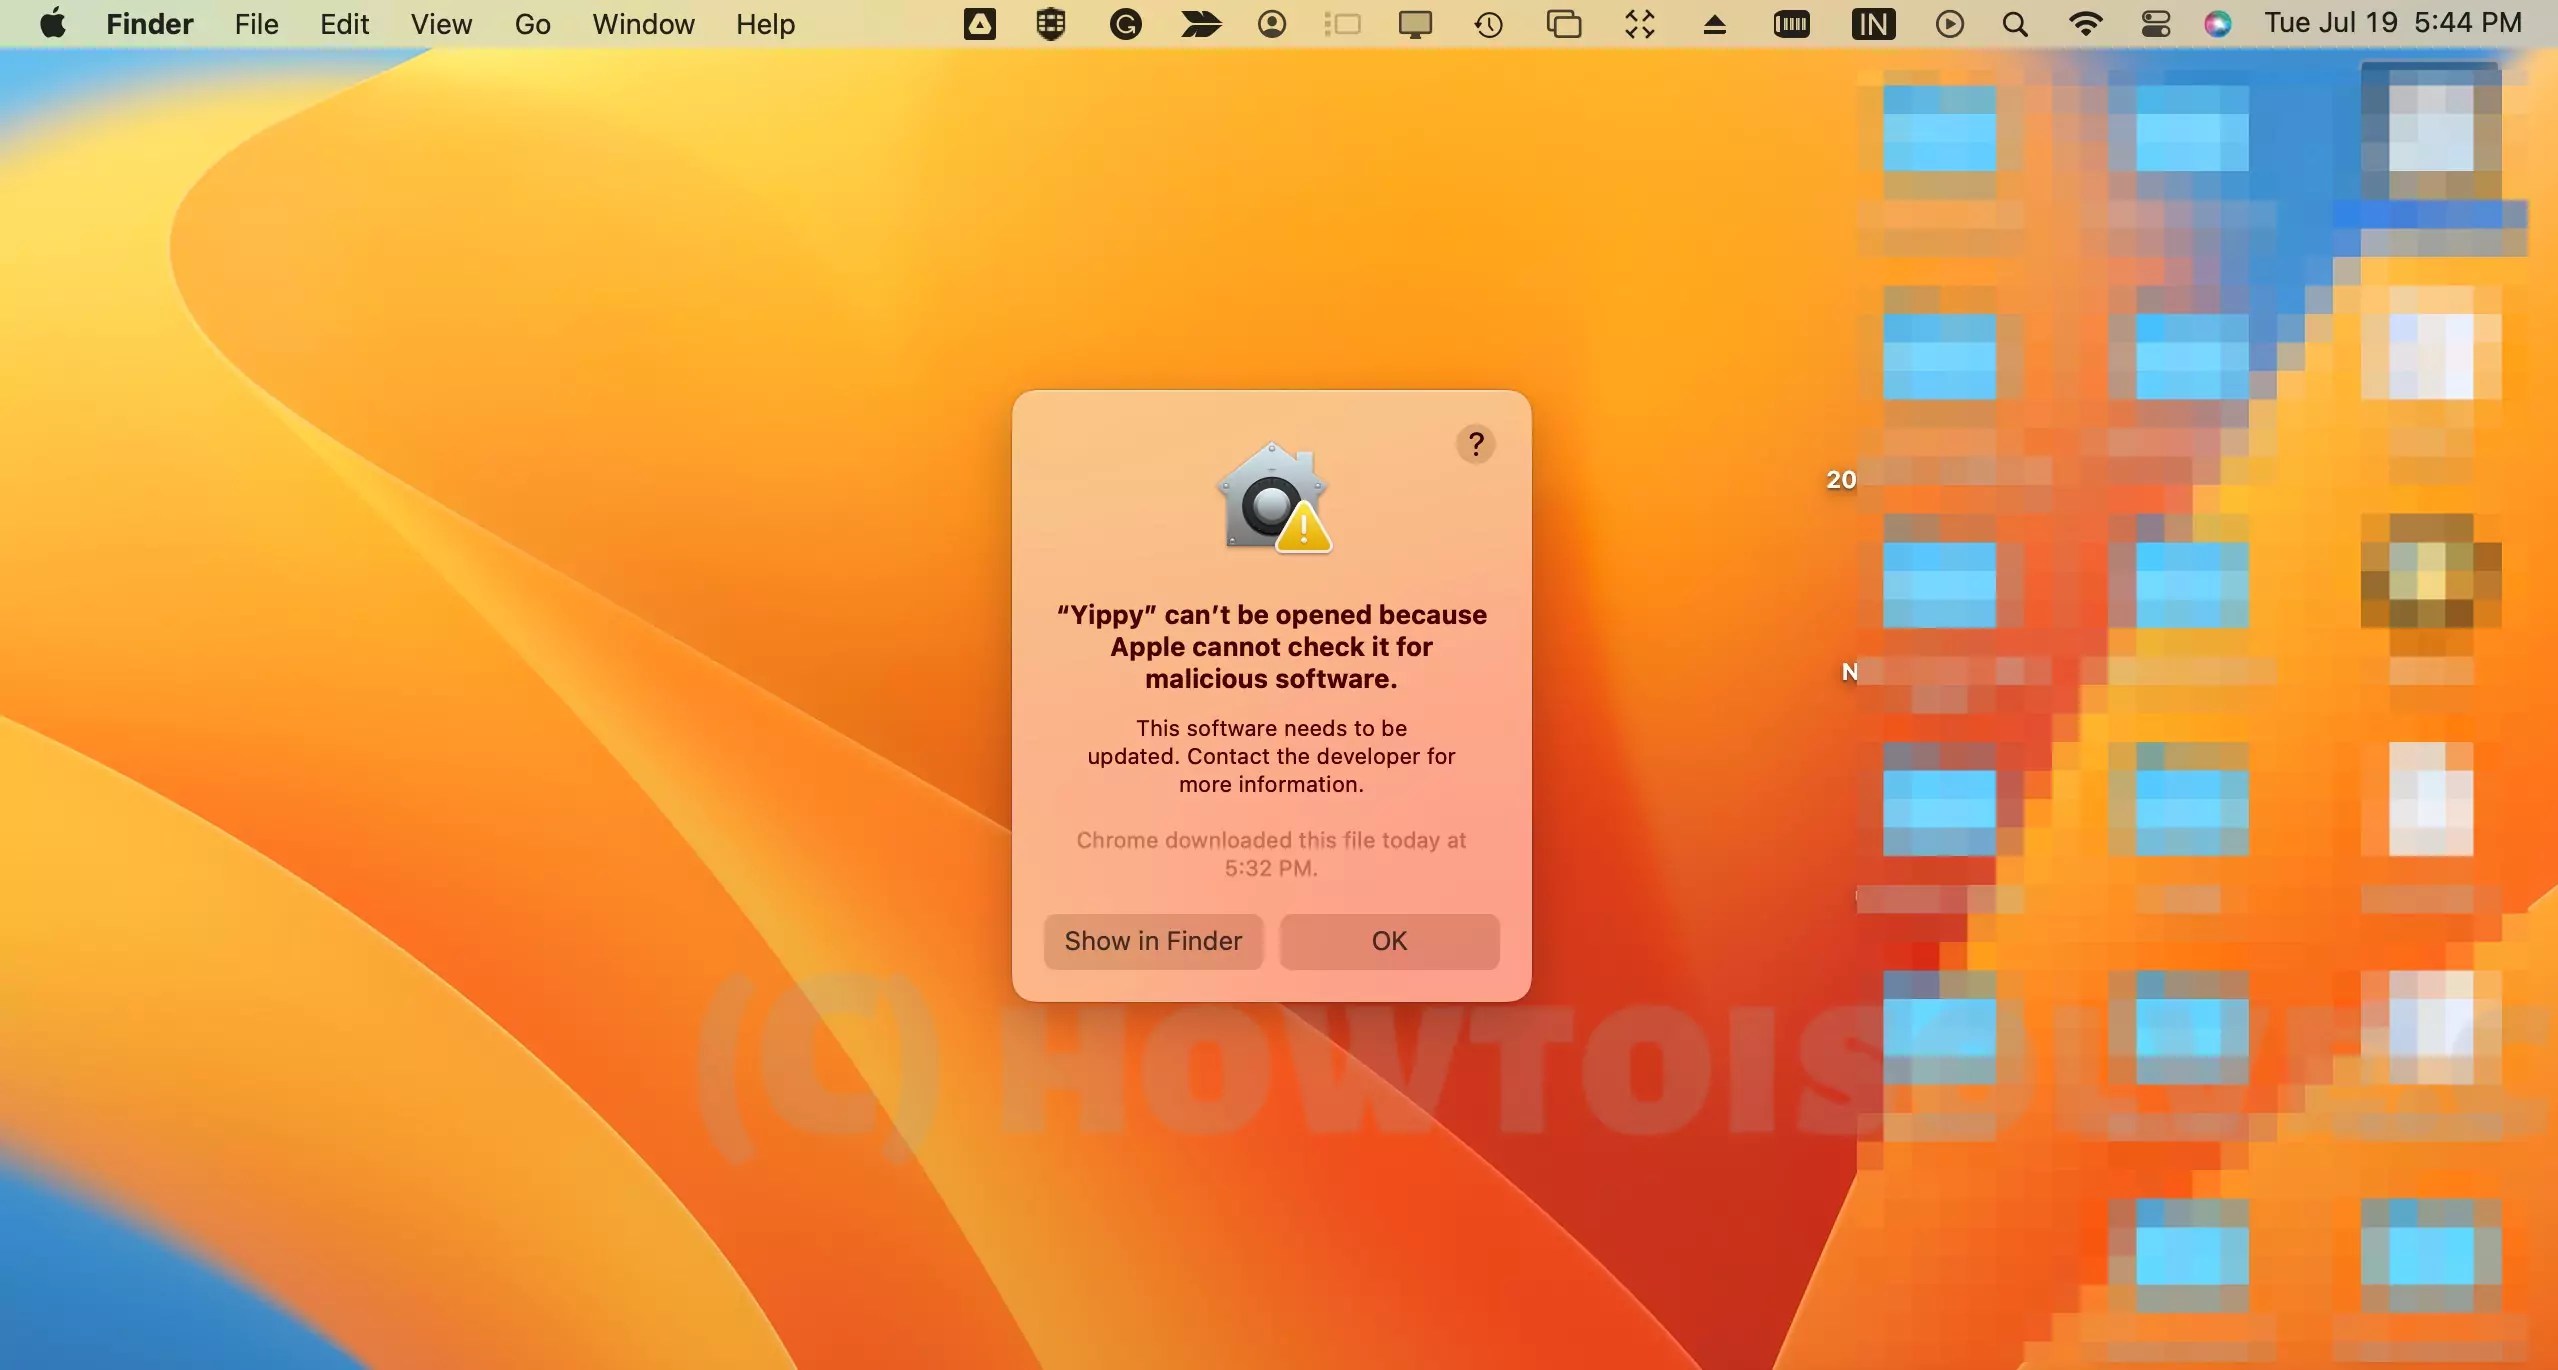Click the Show in Finder button
Screen dimensions: 2558x1370
1151,941
